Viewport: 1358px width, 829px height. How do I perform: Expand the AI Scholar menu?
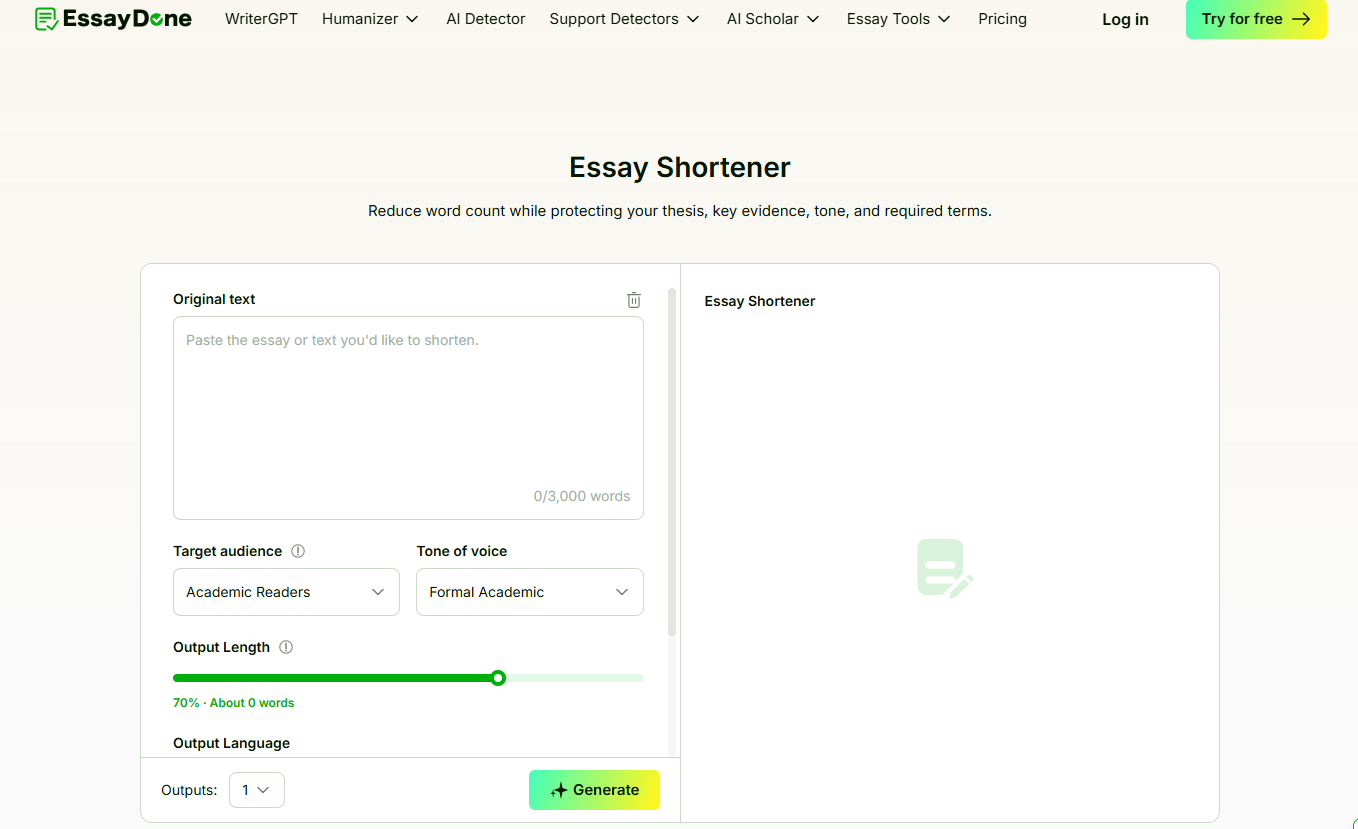point(773,19)
